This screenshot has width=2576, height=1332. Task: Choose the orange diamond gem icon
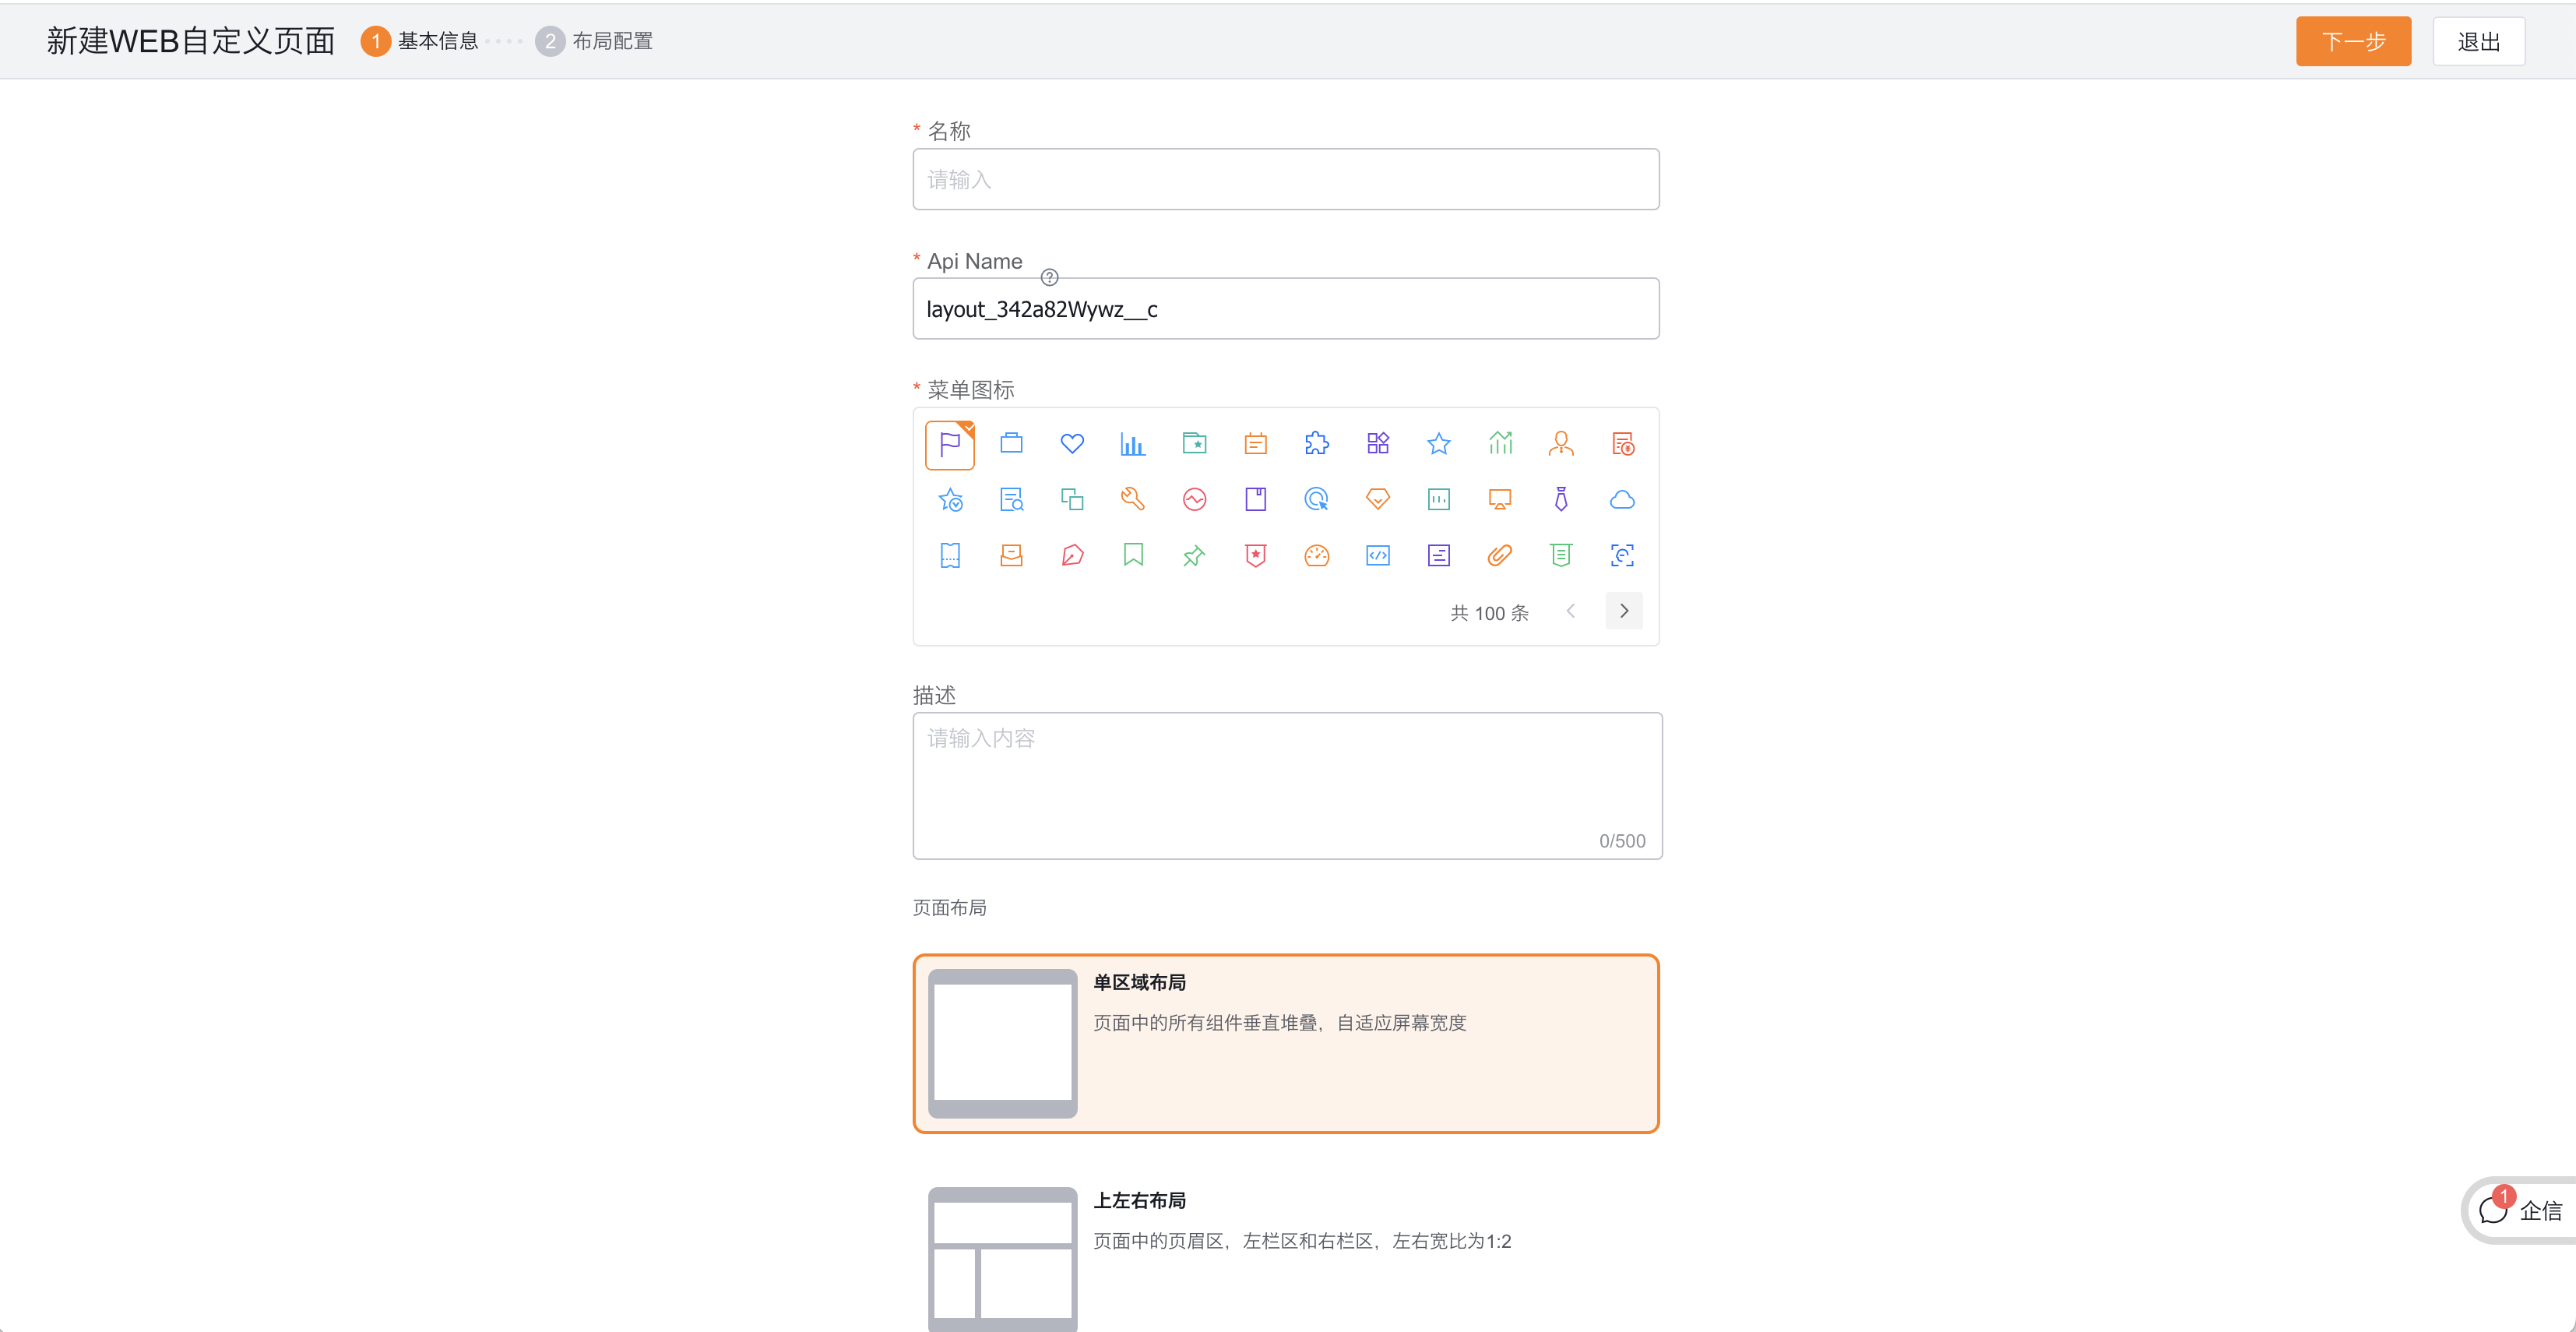[x=1378, y=500]
